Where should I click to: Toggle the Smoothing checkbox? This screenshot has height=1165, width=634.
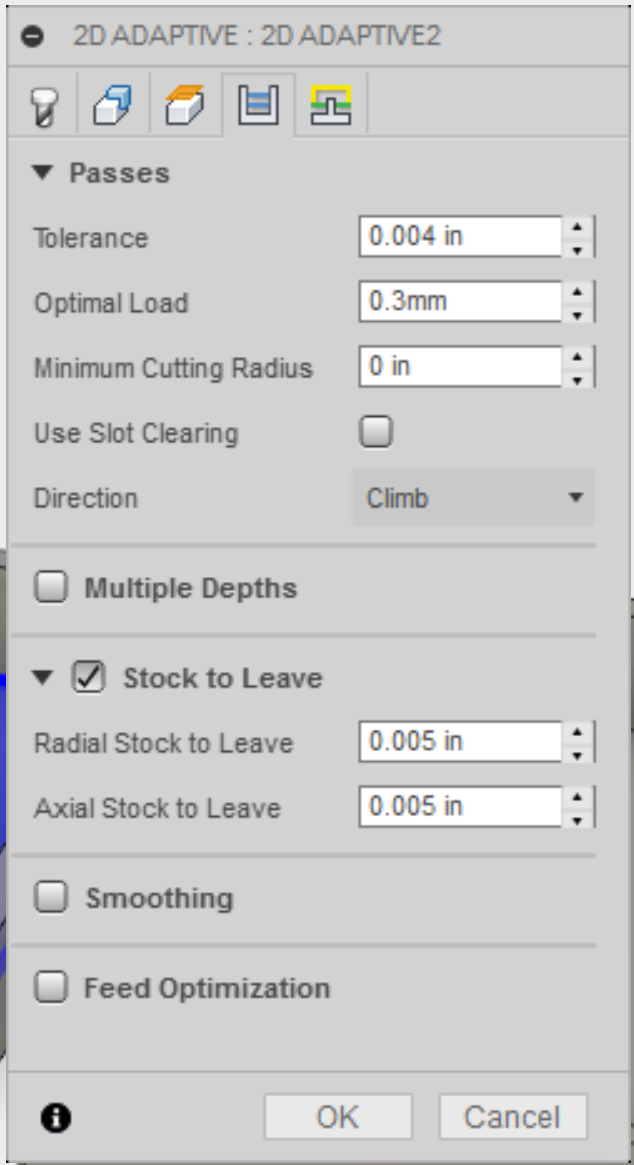50,898
